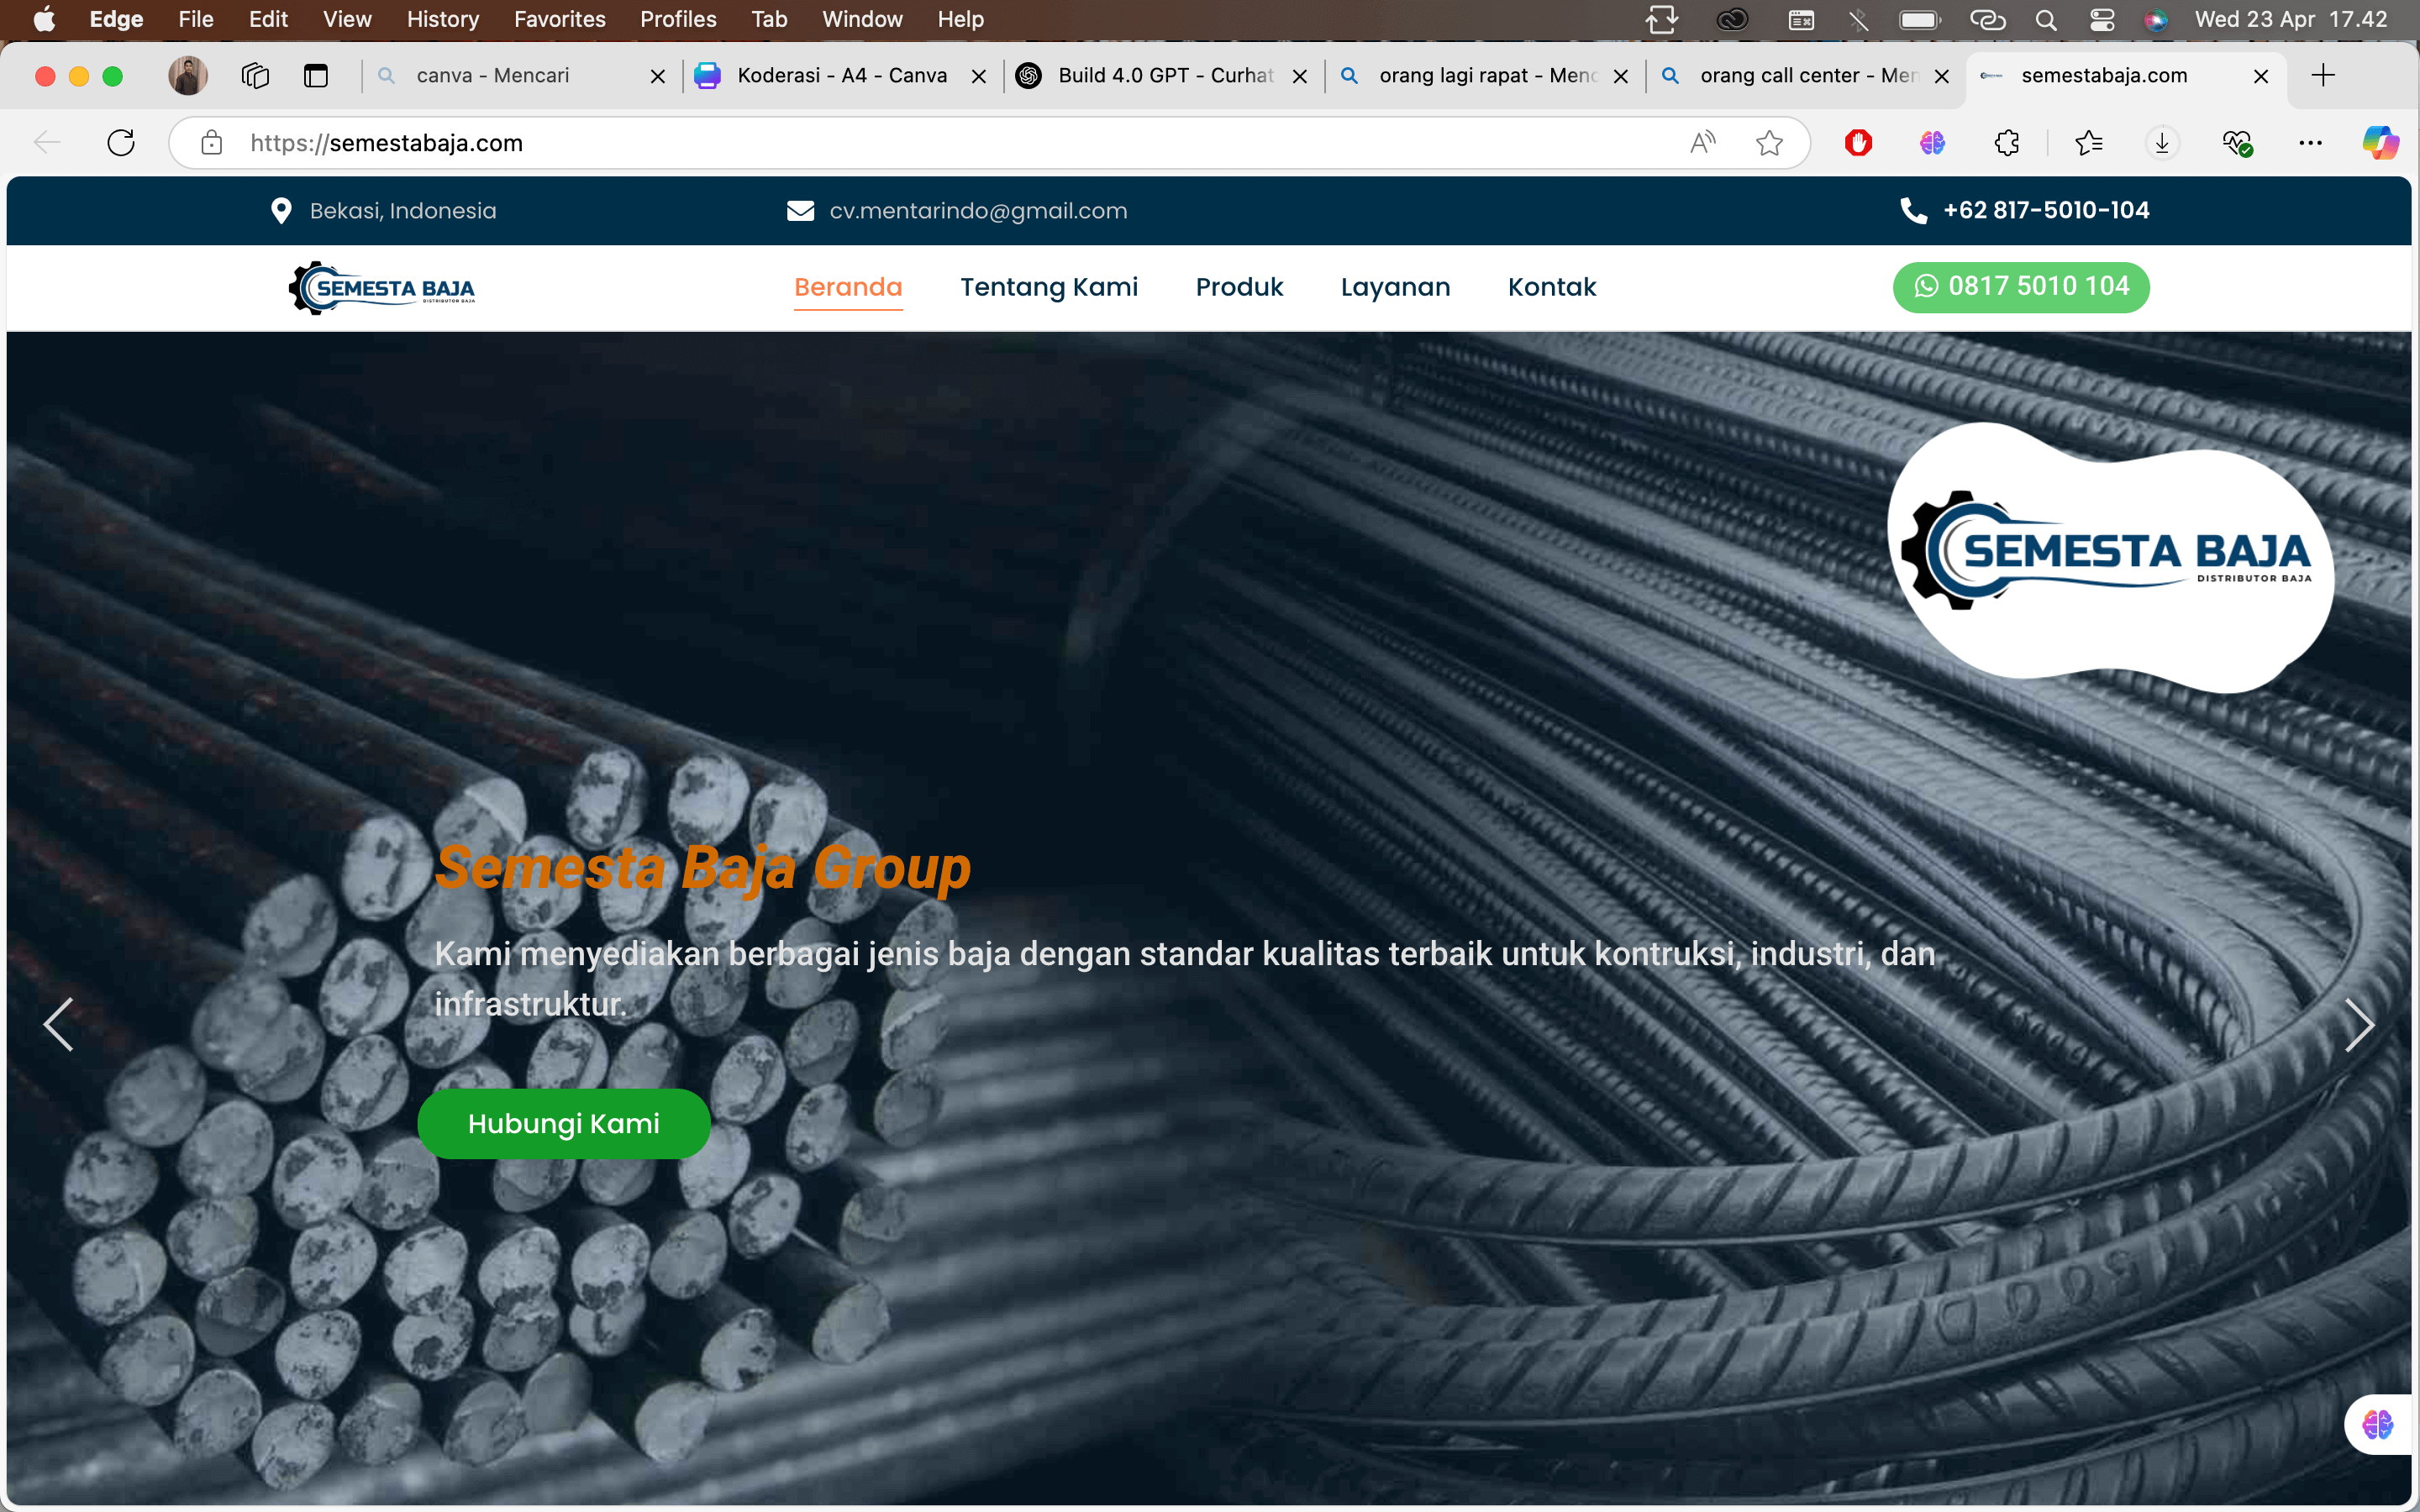Click the red ad blocker extension icon
Viewport: 2420px width, 1512px height.
(x=1858, y=143)
